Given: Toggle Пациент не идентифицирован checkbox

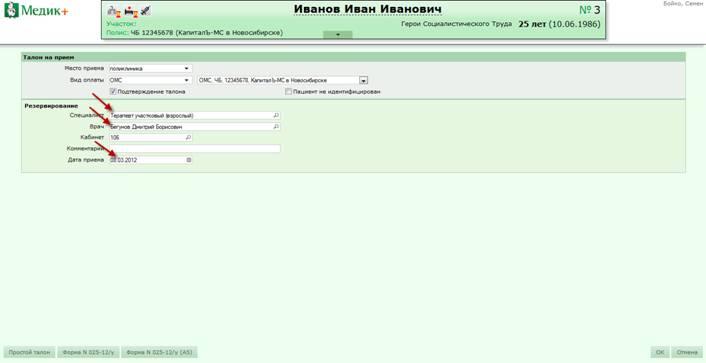Looking at the screenshot, I should [x=288, y=91].
